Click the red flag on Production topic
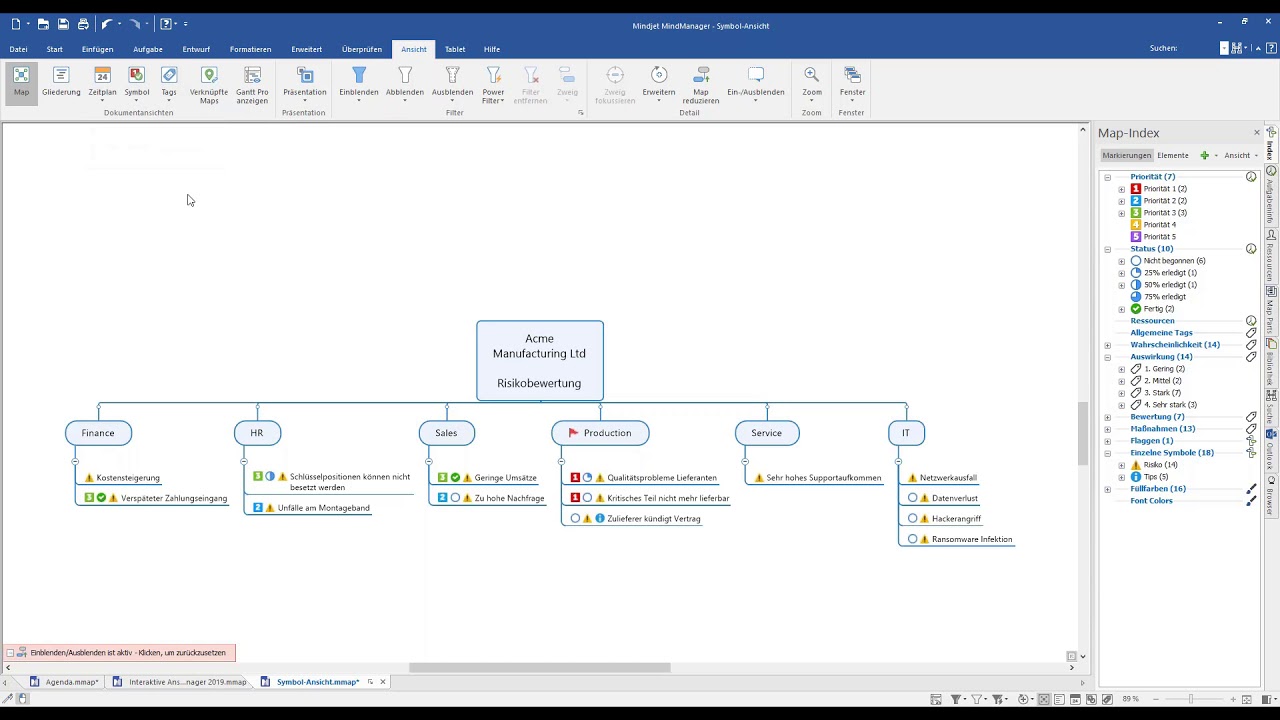Screen dimensions: 1280x720 pos(573,433)
